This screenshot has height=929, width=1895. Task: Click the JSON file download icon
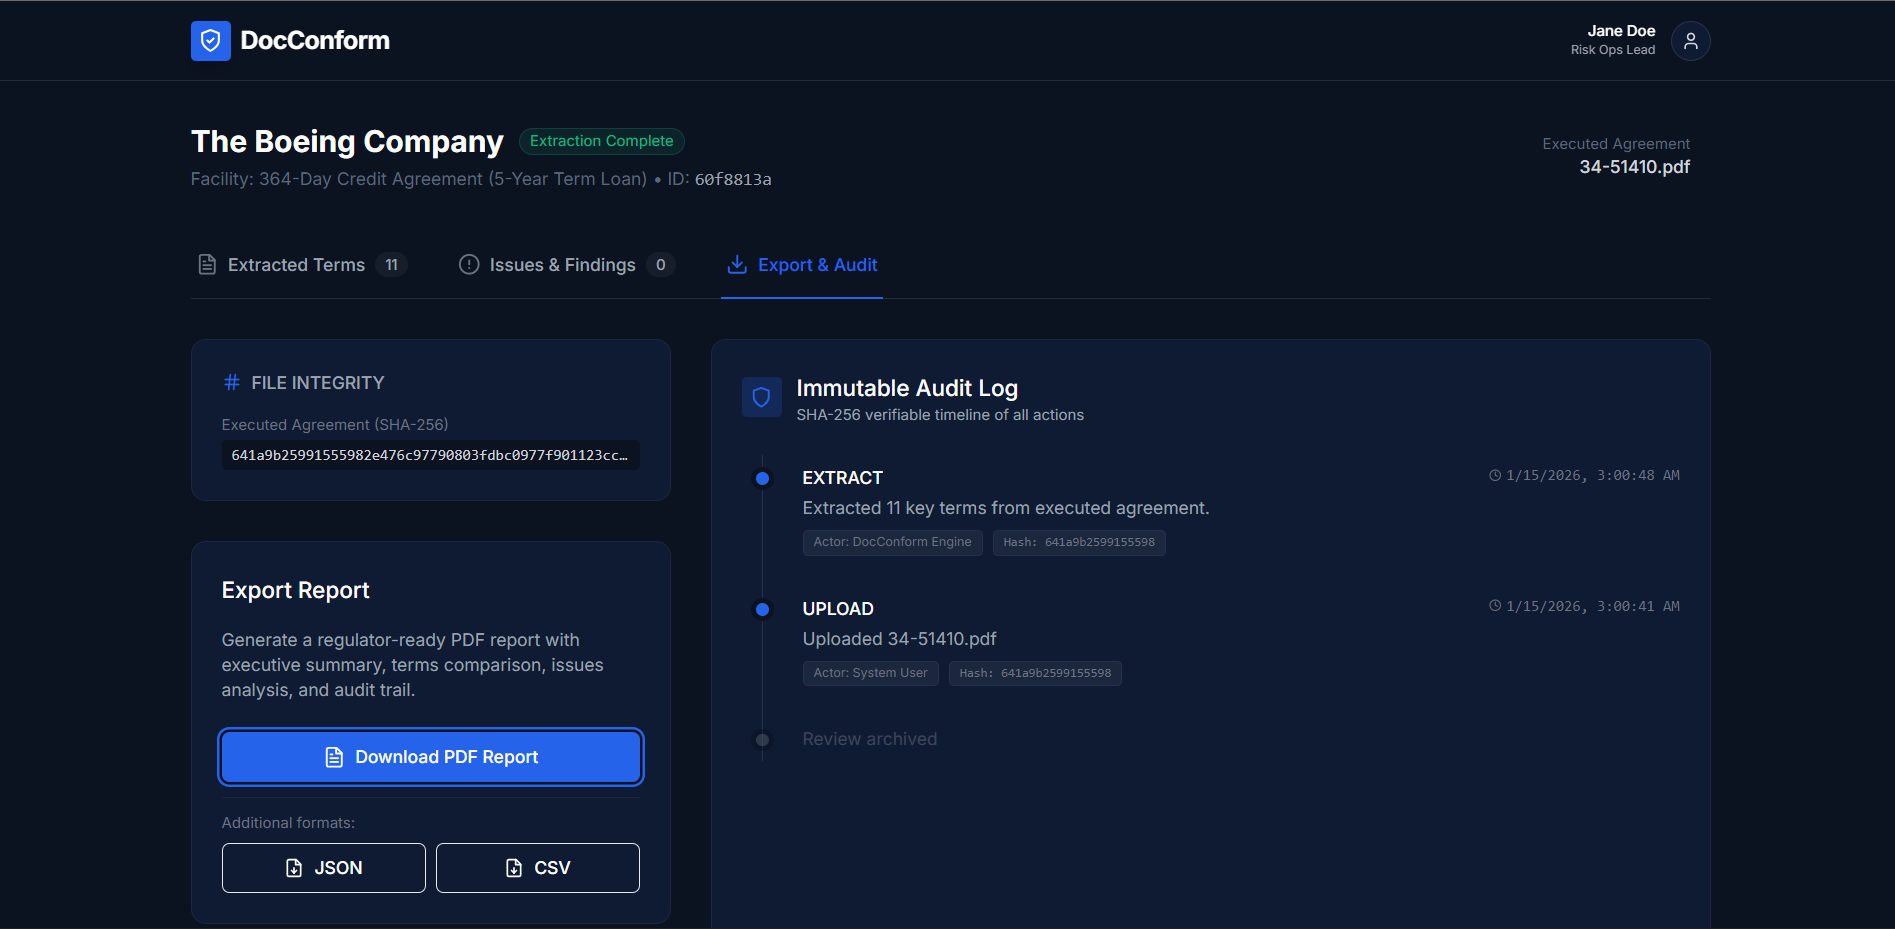pos(294,868)
